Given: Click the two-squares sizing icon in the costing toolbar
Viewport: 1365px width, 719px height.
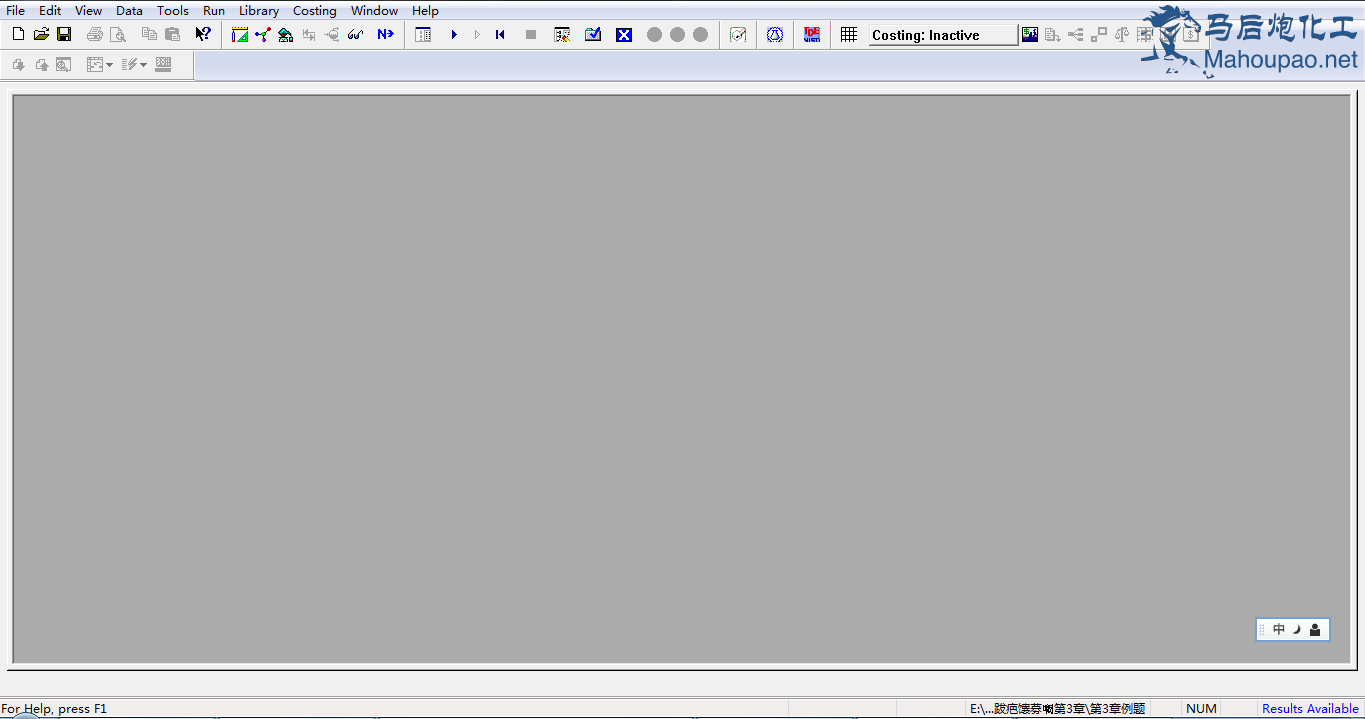Looking at the screenshot, I should click(x=1099, y=35).
